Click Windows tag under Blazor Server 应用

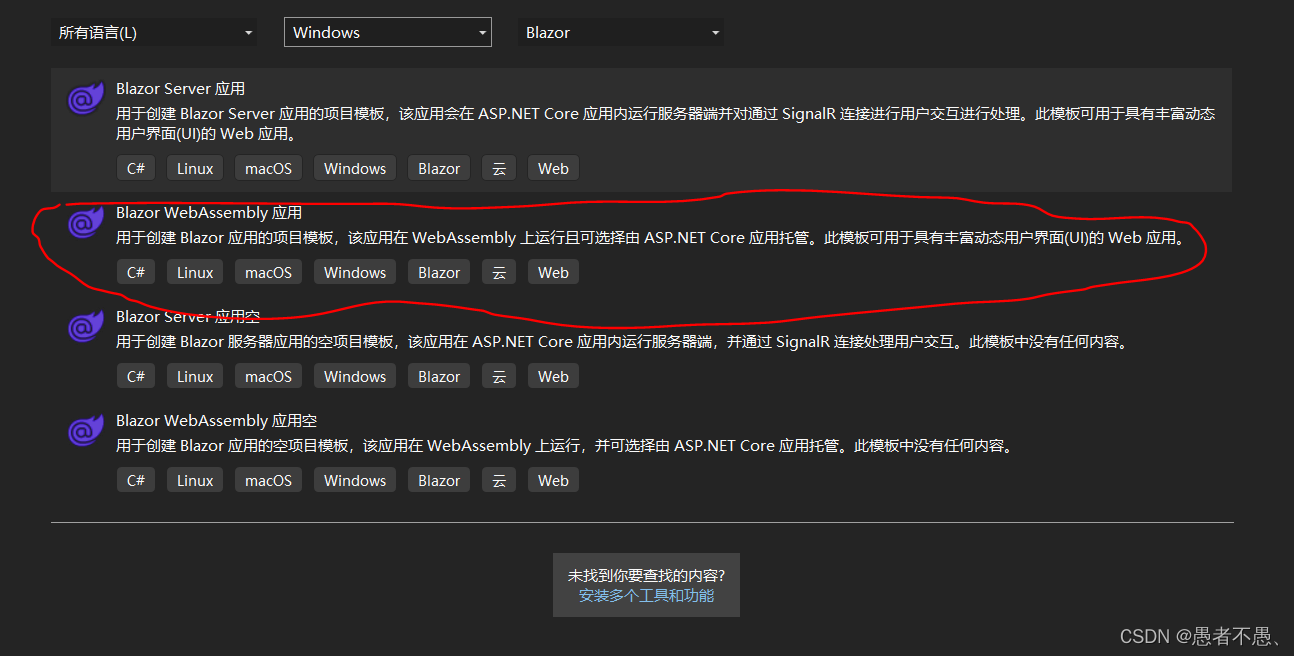click(x=355, y=168)
